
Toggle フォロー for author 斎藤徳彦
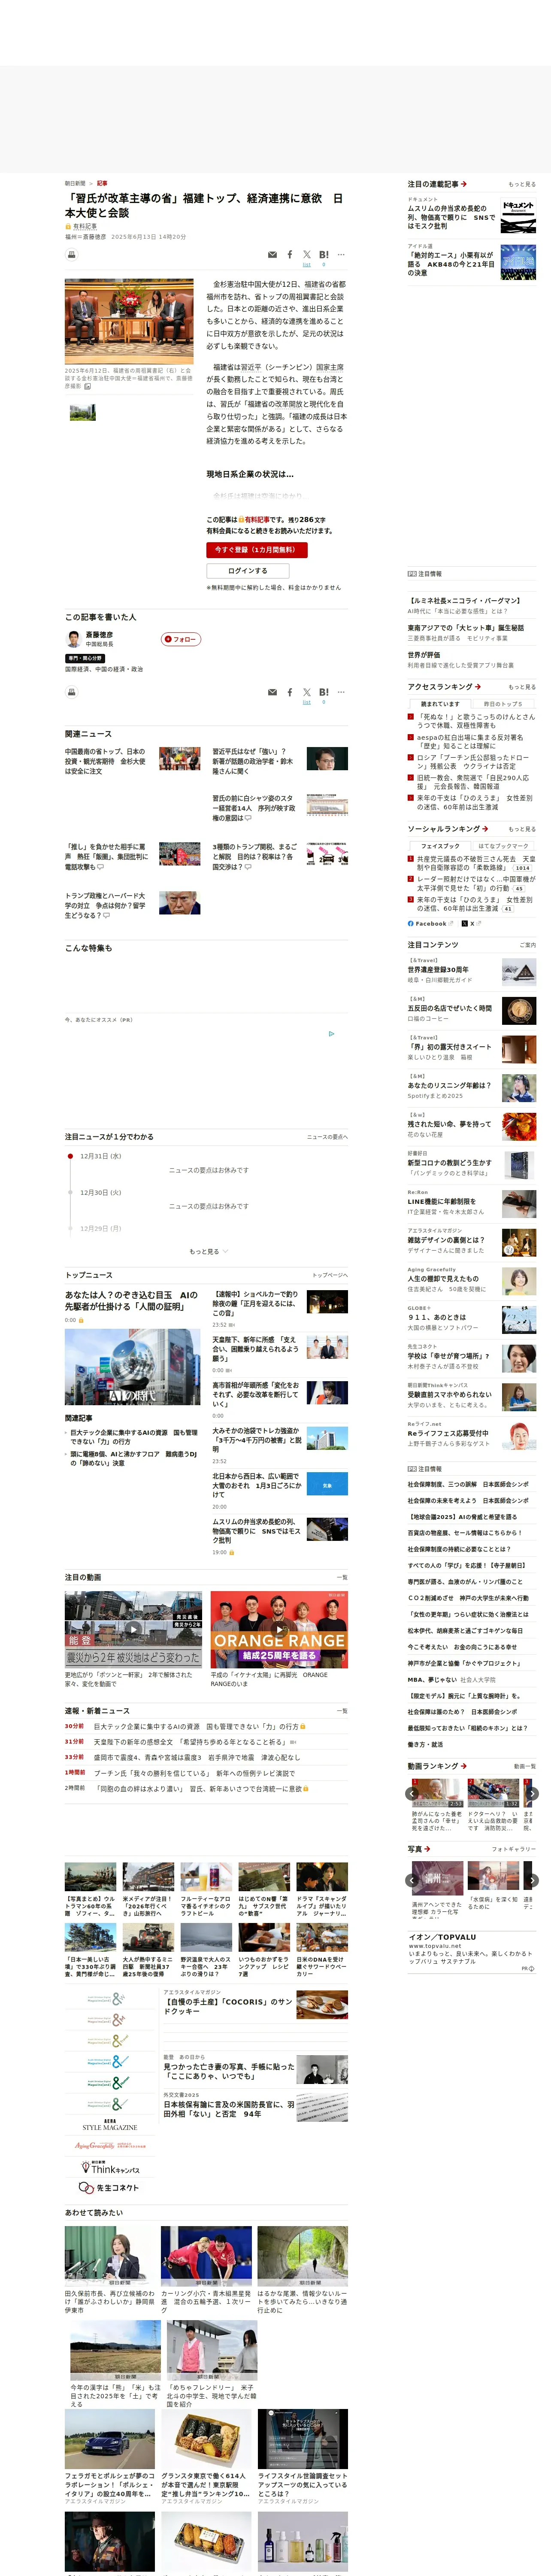pos(181,639)
